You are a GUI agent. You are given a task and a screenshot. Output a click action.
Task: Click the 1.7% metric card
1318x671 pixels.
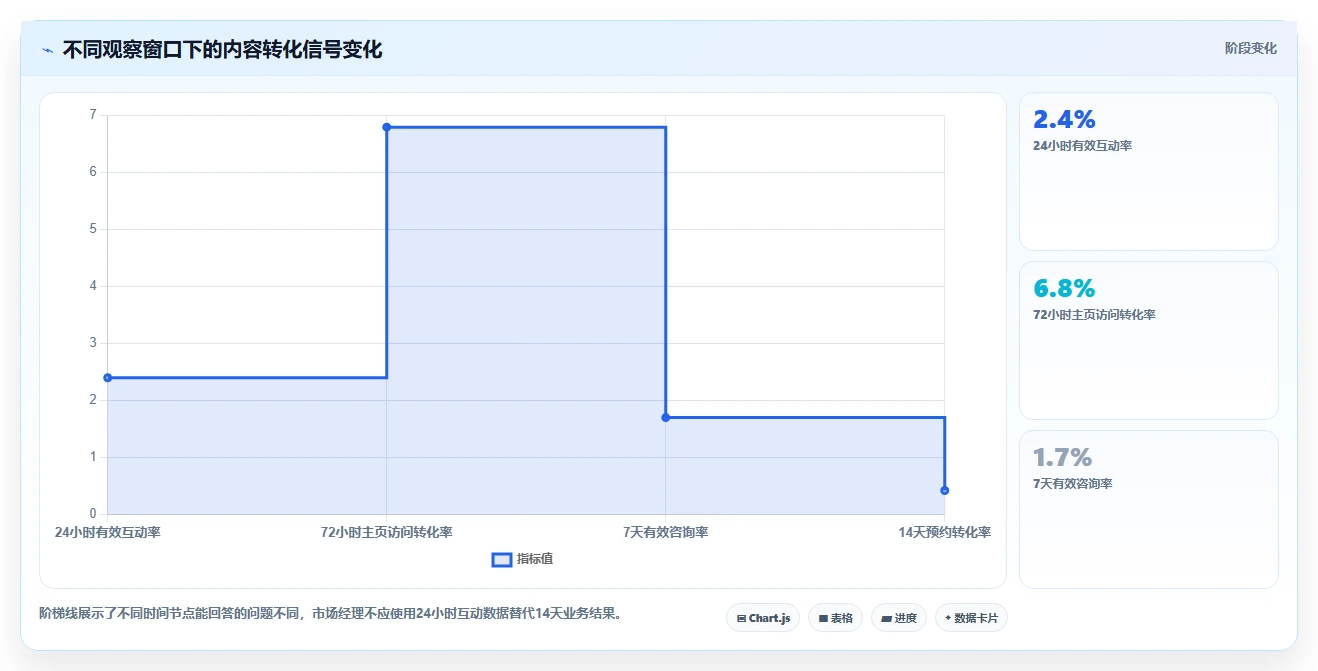tap(1148, 509)
